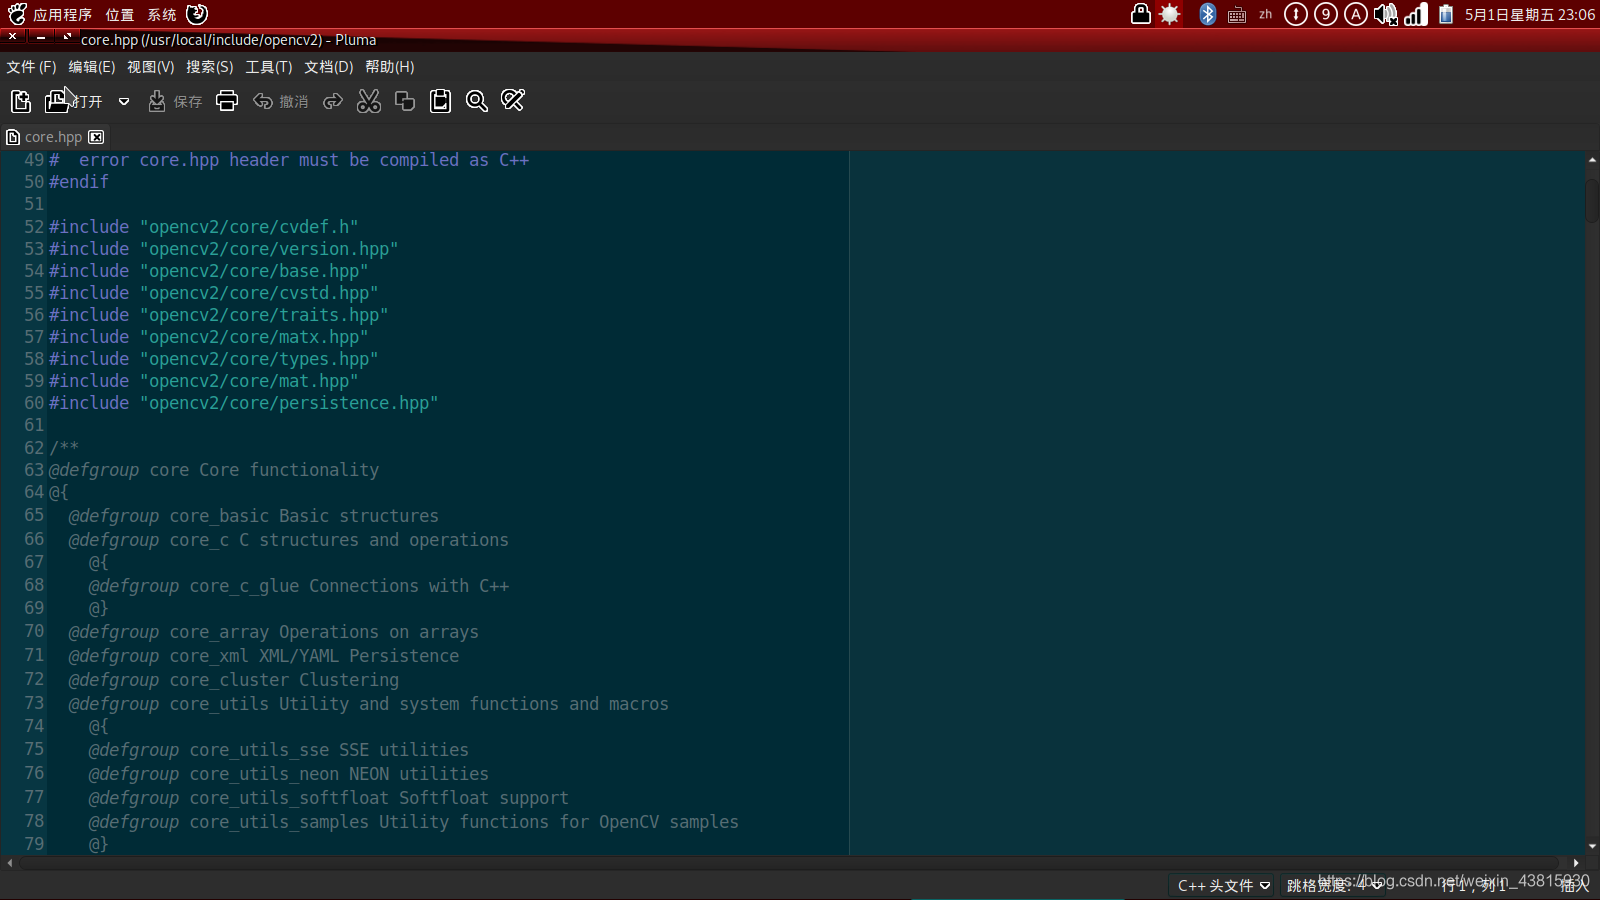Open the 搜索(S) menu
Viewport: 1600px width, 900px height.
pos(209,67)
